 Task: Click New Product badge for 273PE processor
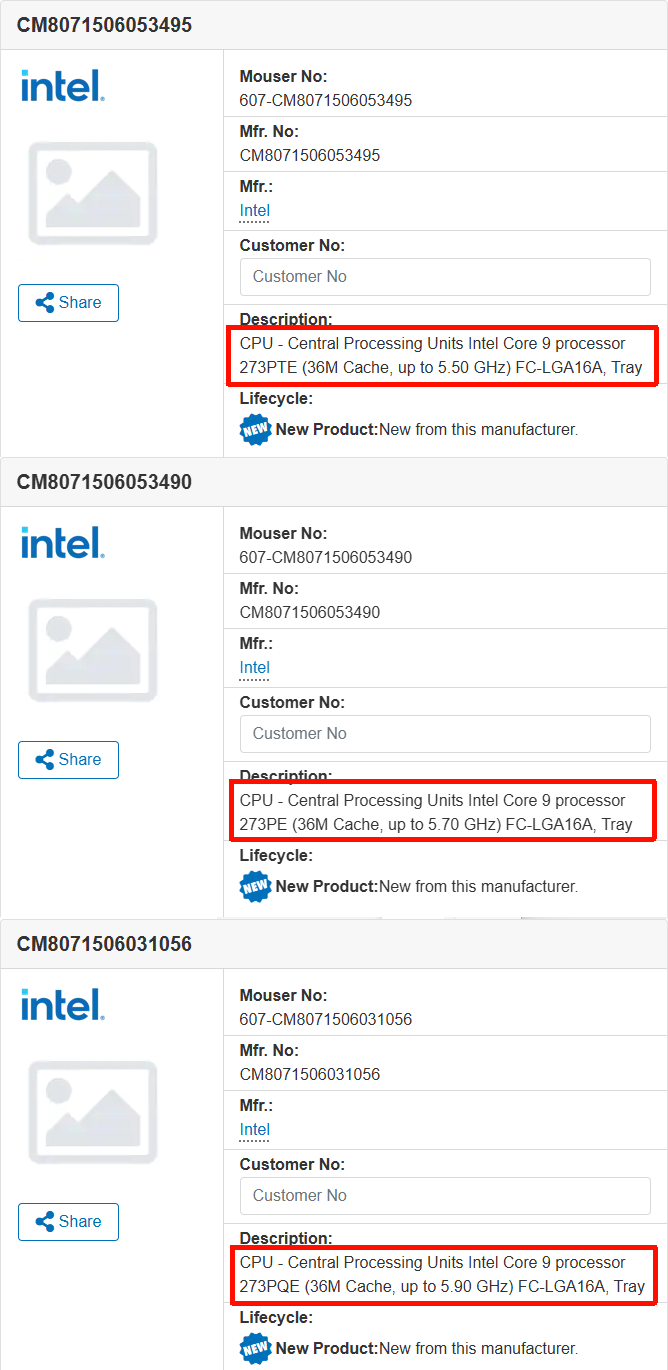point(256,886)
